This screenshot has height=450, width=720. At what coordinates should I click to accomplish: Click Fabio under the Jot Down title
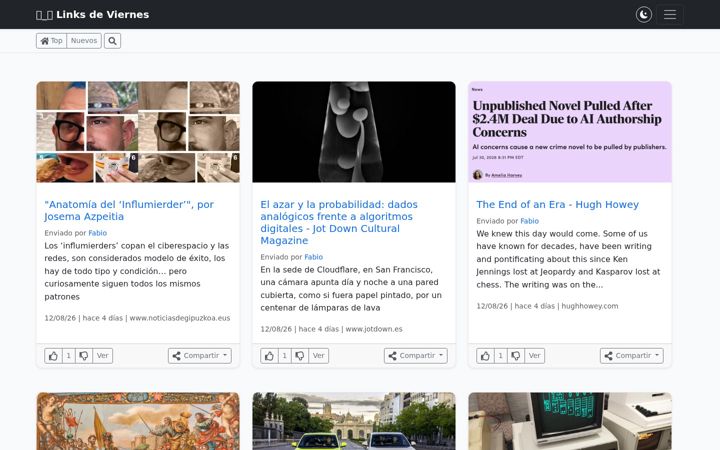pos(314,257)
